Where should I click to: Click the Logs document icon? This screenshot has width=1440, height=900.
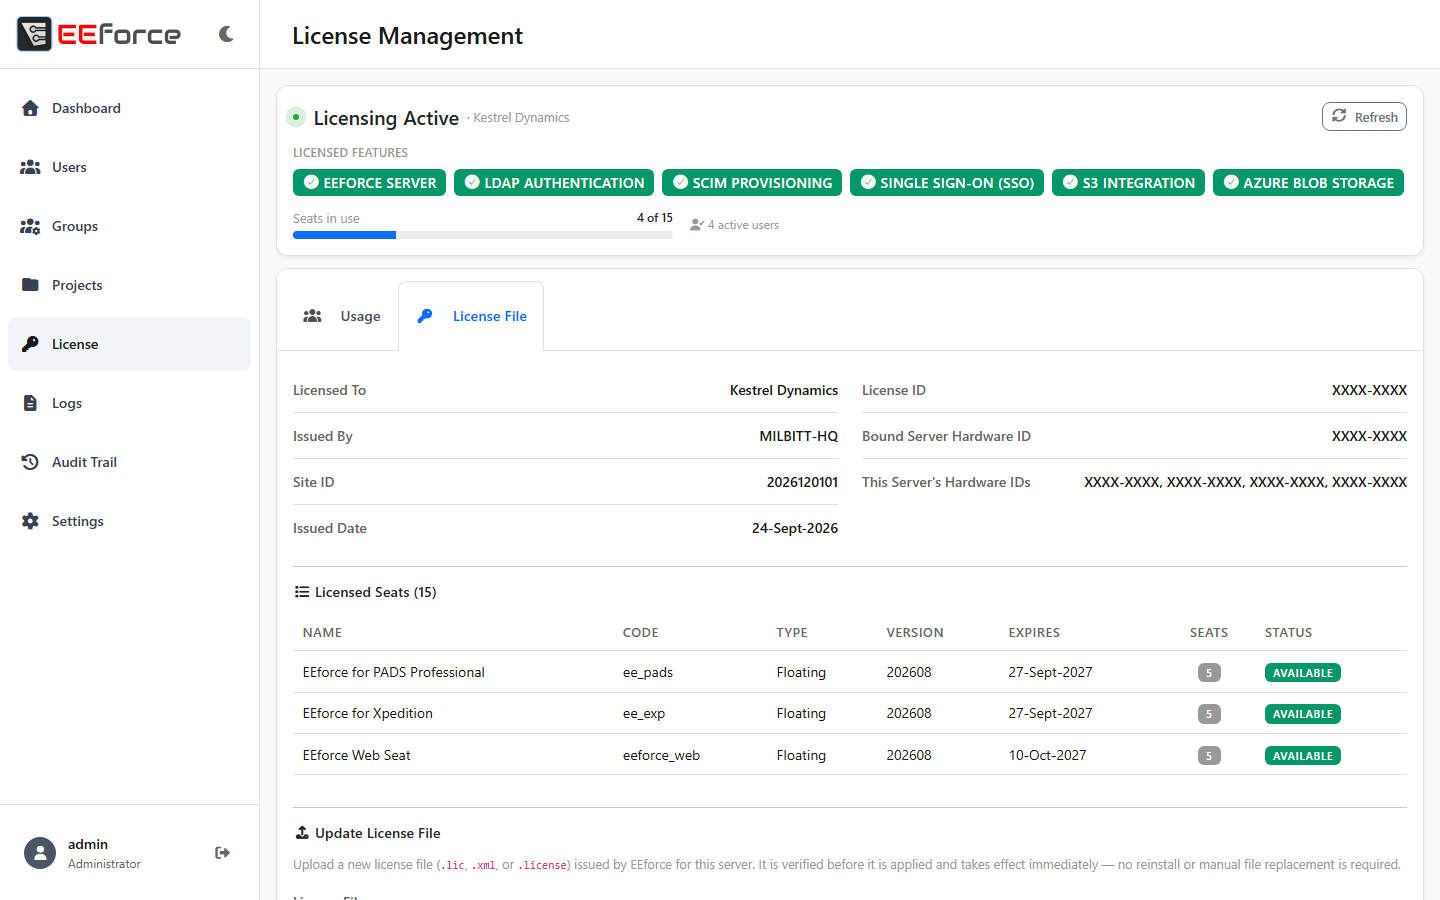point(30,403)
